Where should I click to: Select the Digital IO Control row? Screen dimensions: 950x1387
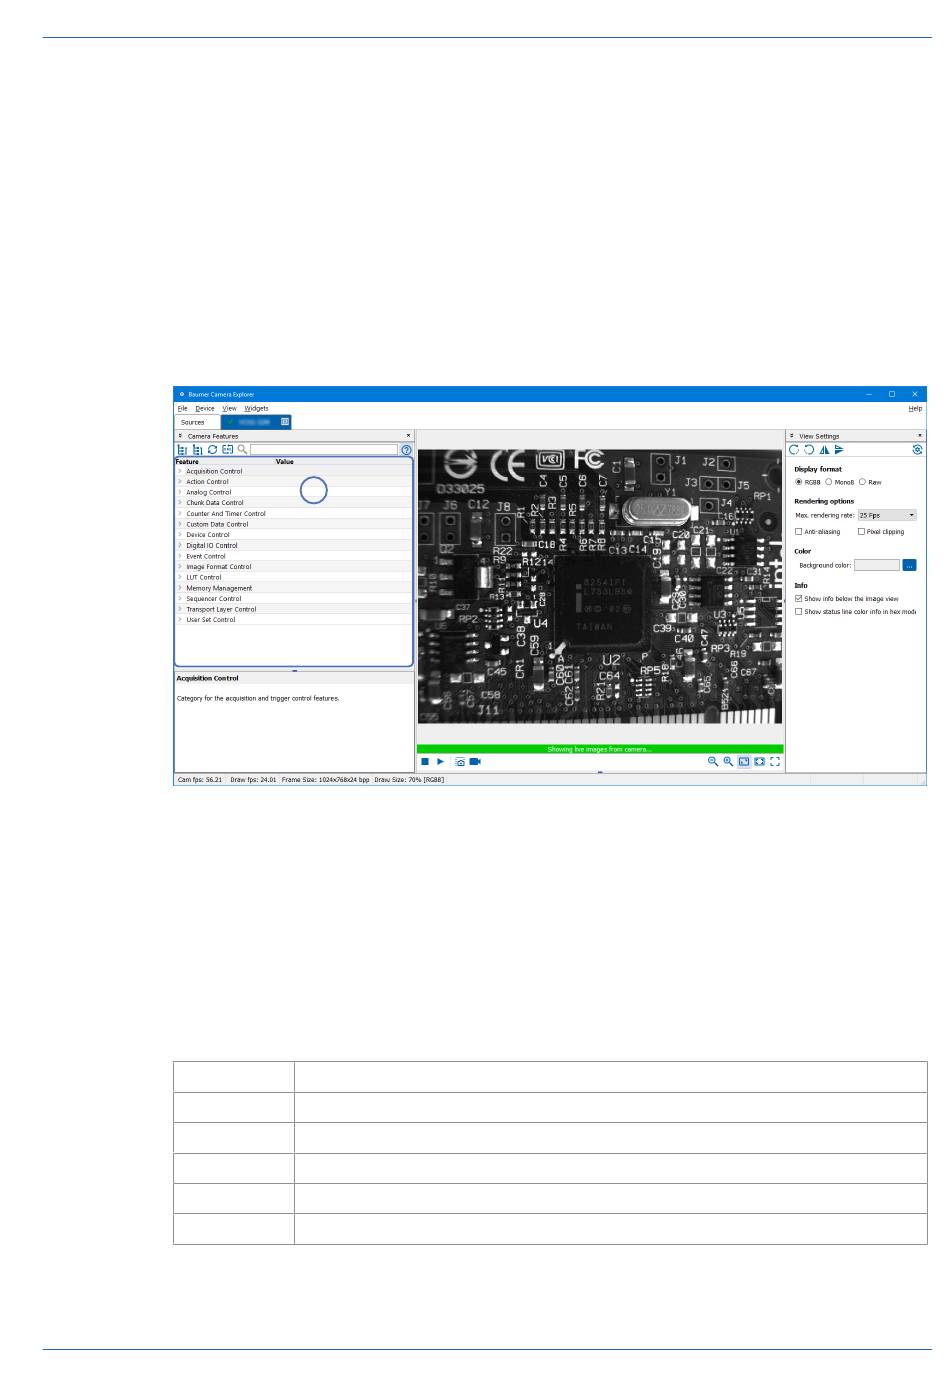pyautogui.click(x=294, y=546)
